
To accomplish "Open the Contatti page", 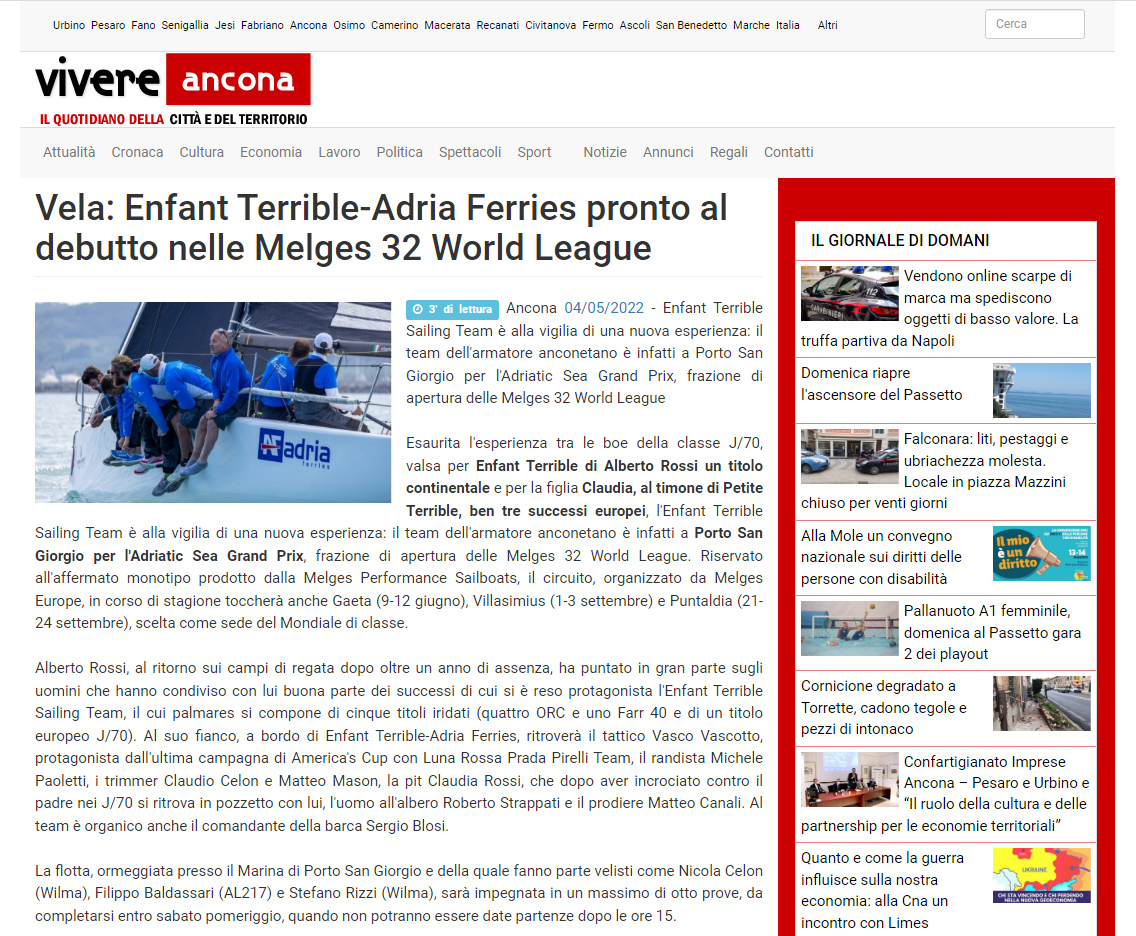I will [x=788, y=152].
